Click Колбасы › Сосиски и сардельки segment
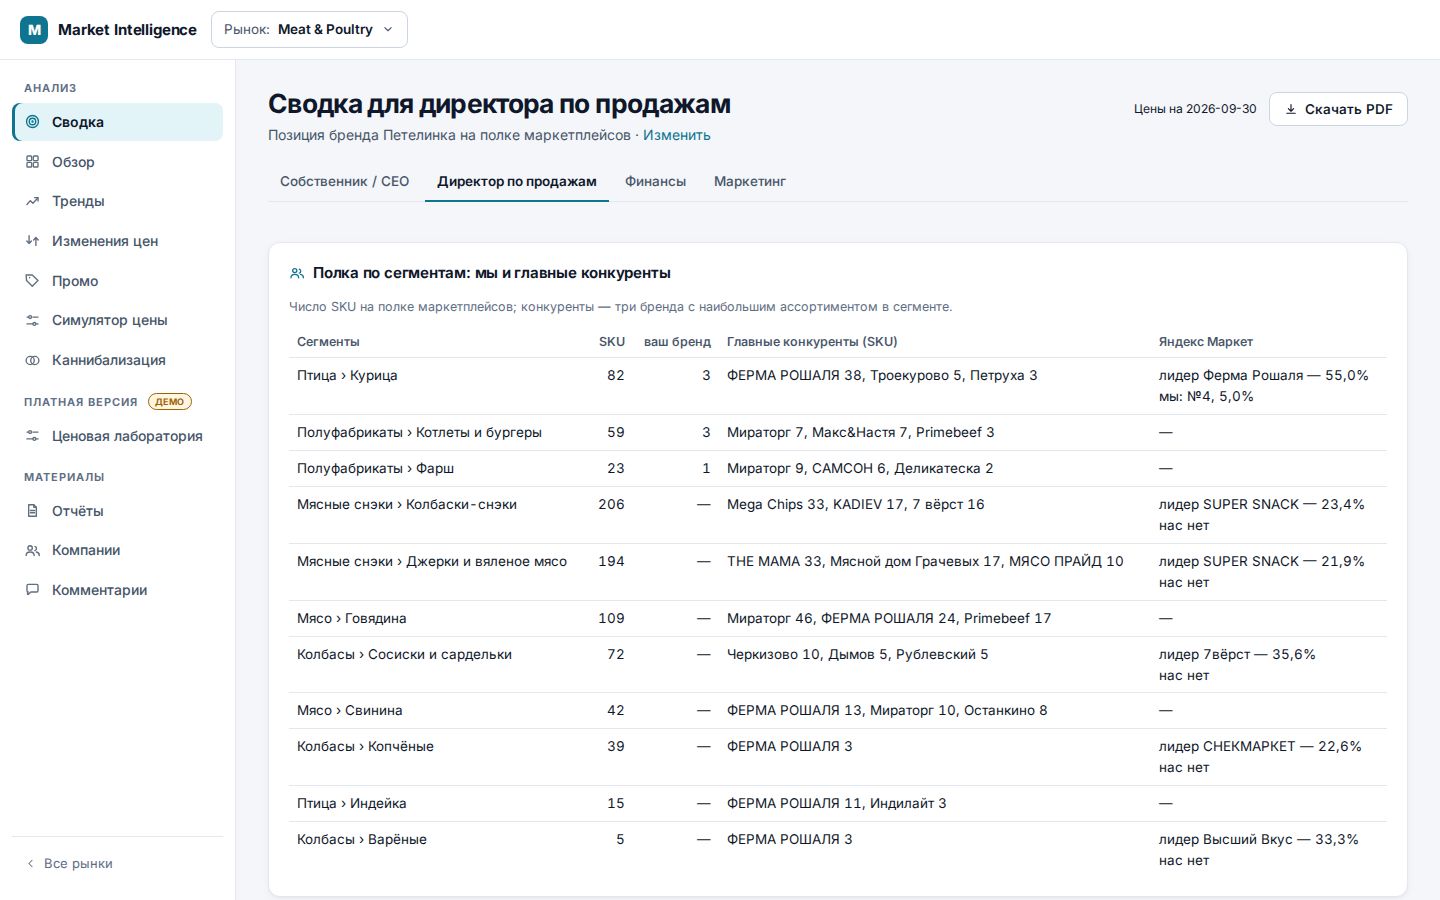1440x900 pixels. 404,654
